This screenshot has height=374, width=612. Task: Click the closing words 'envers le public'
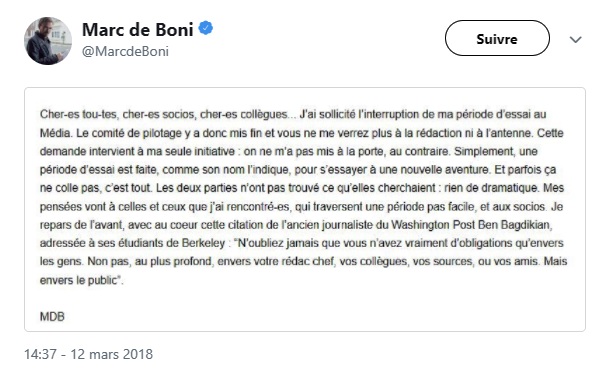[x=78, y=280]
